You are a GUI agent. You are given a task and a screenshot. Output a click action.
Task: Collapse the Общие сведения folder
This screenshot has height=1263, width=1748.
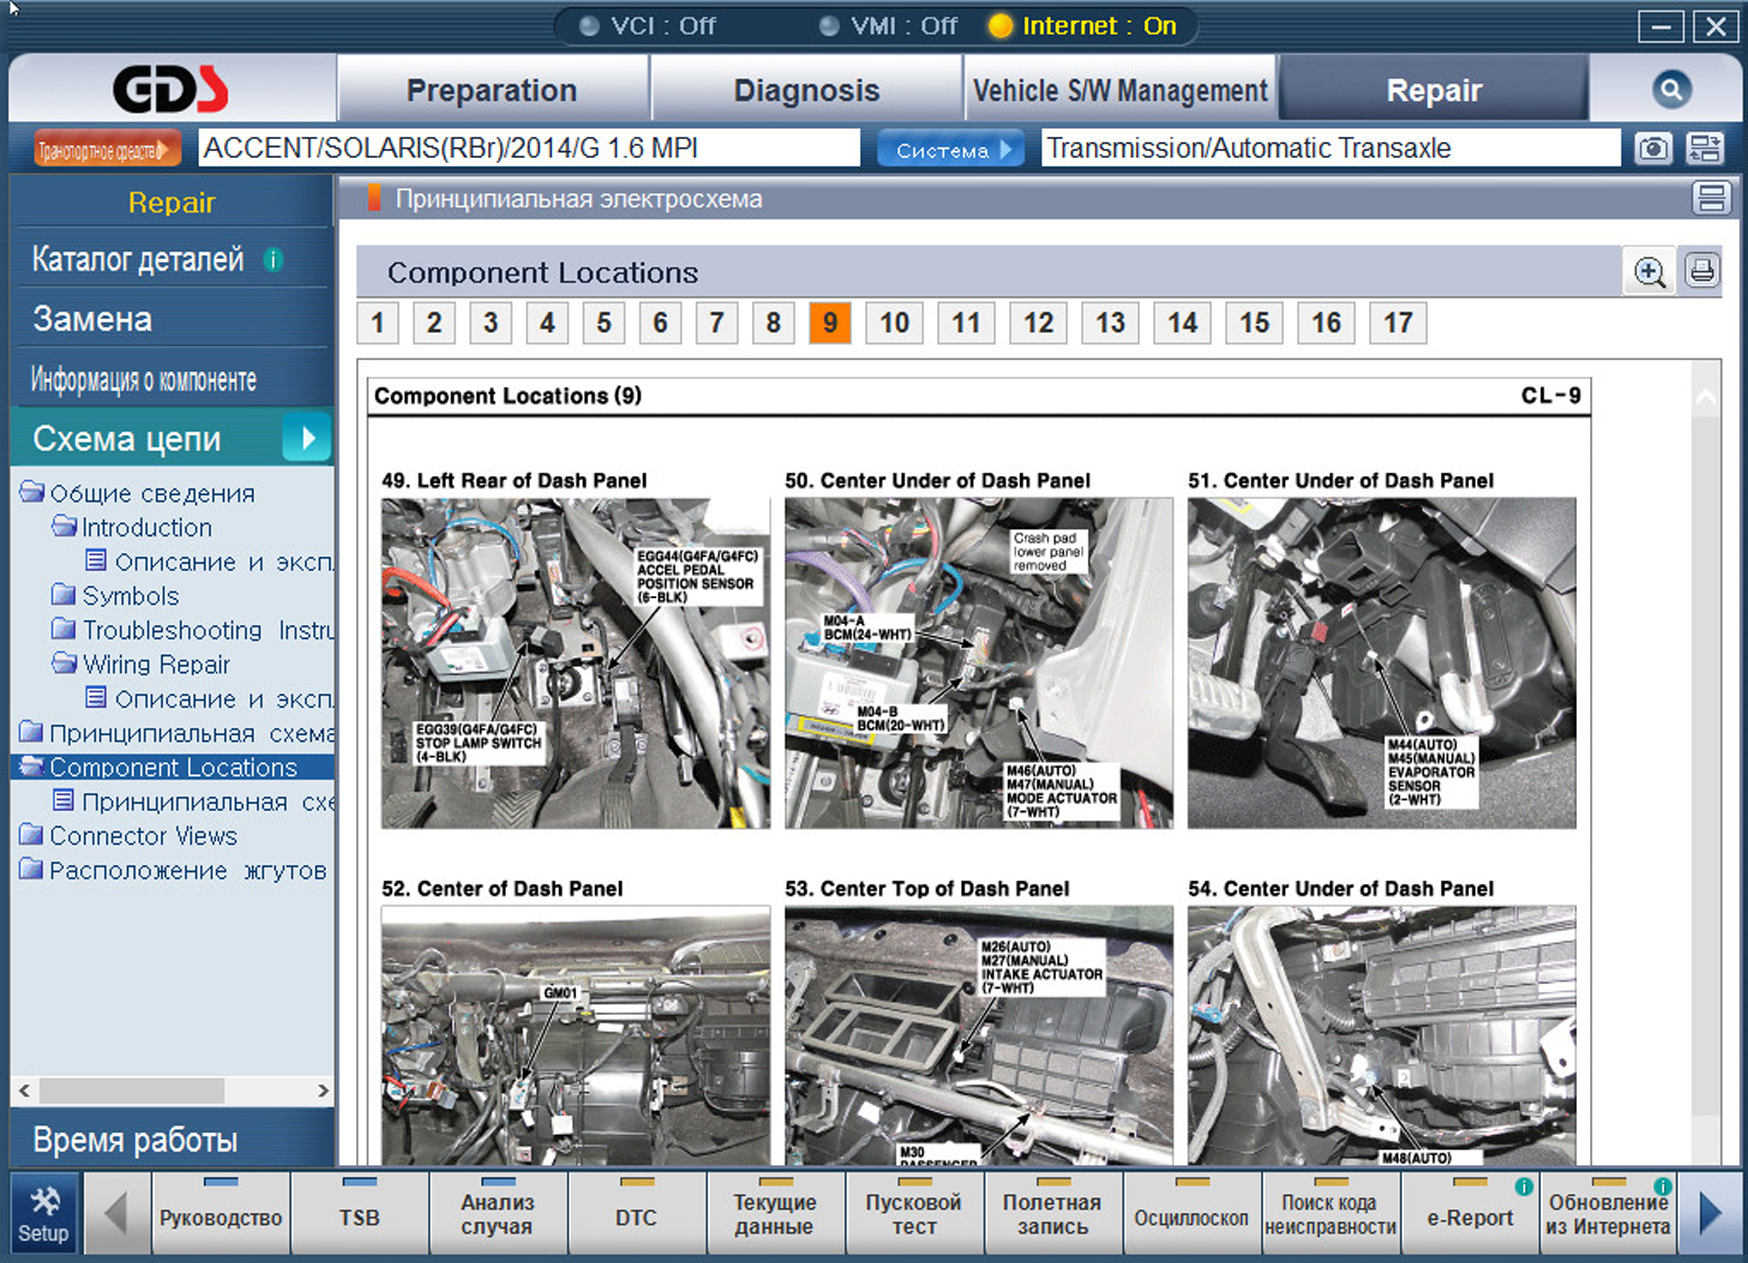32,493
